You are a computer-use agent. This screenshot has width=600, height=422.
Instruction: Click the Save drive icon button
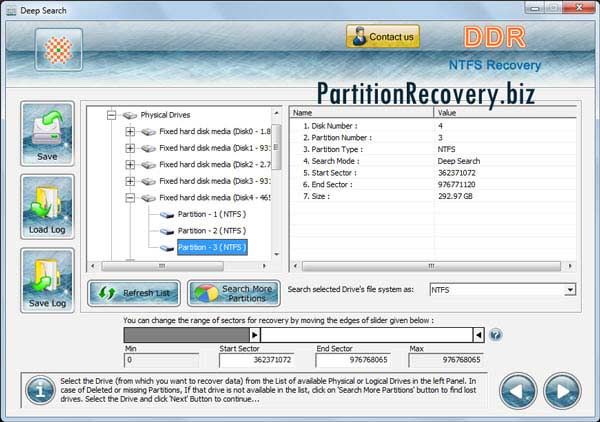pyautogui.click(x=47, y=134)
